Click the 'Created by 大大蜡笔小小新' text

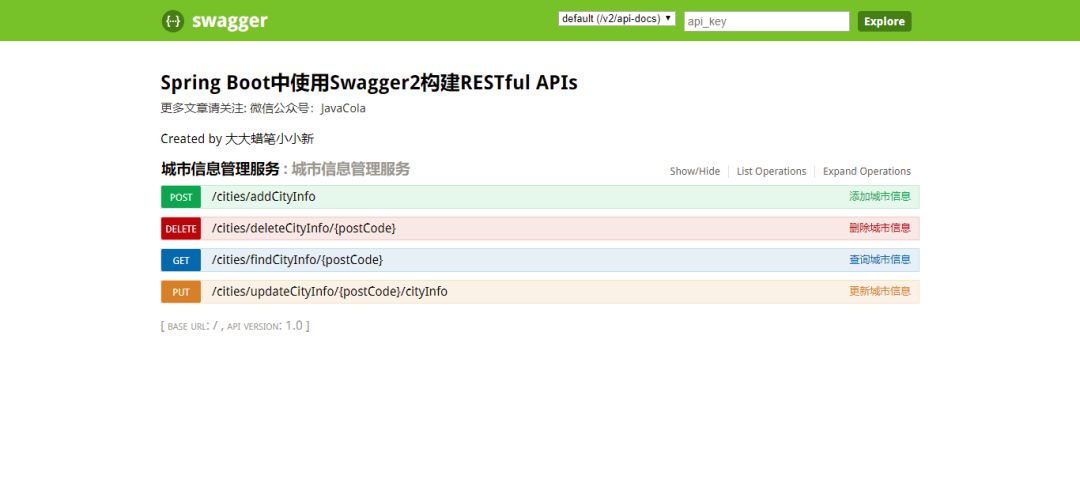tap(238, 139)
